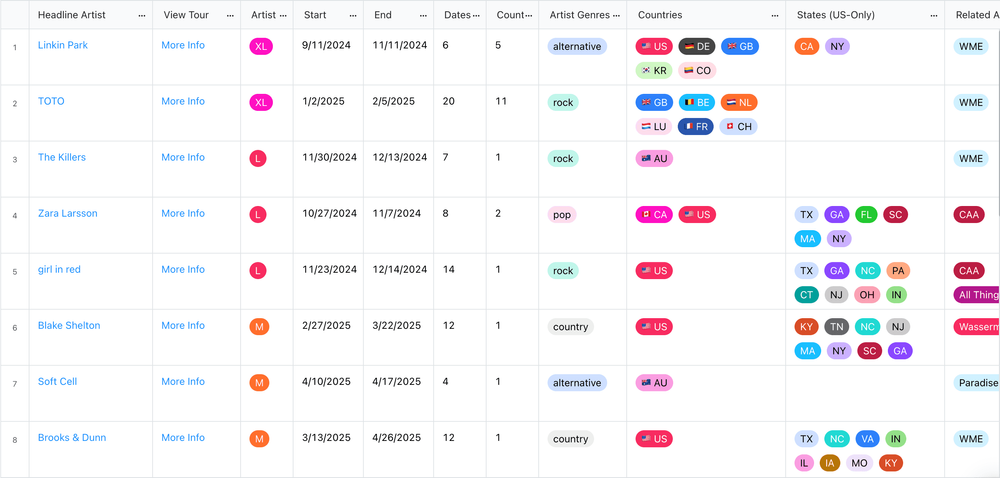The width and height of the screenshot is (1000, 478).
Task: Open girl in red artist link
Action: (59, 270)
